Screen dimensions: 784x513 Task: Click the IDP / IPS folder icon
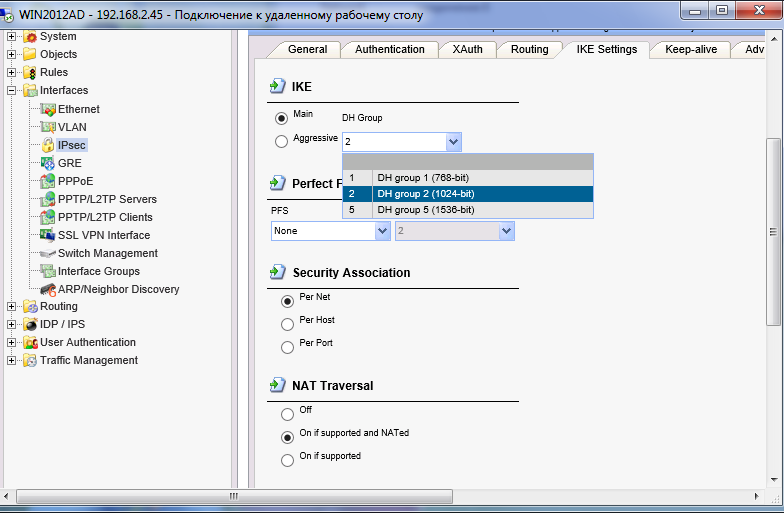pos(30,324)
